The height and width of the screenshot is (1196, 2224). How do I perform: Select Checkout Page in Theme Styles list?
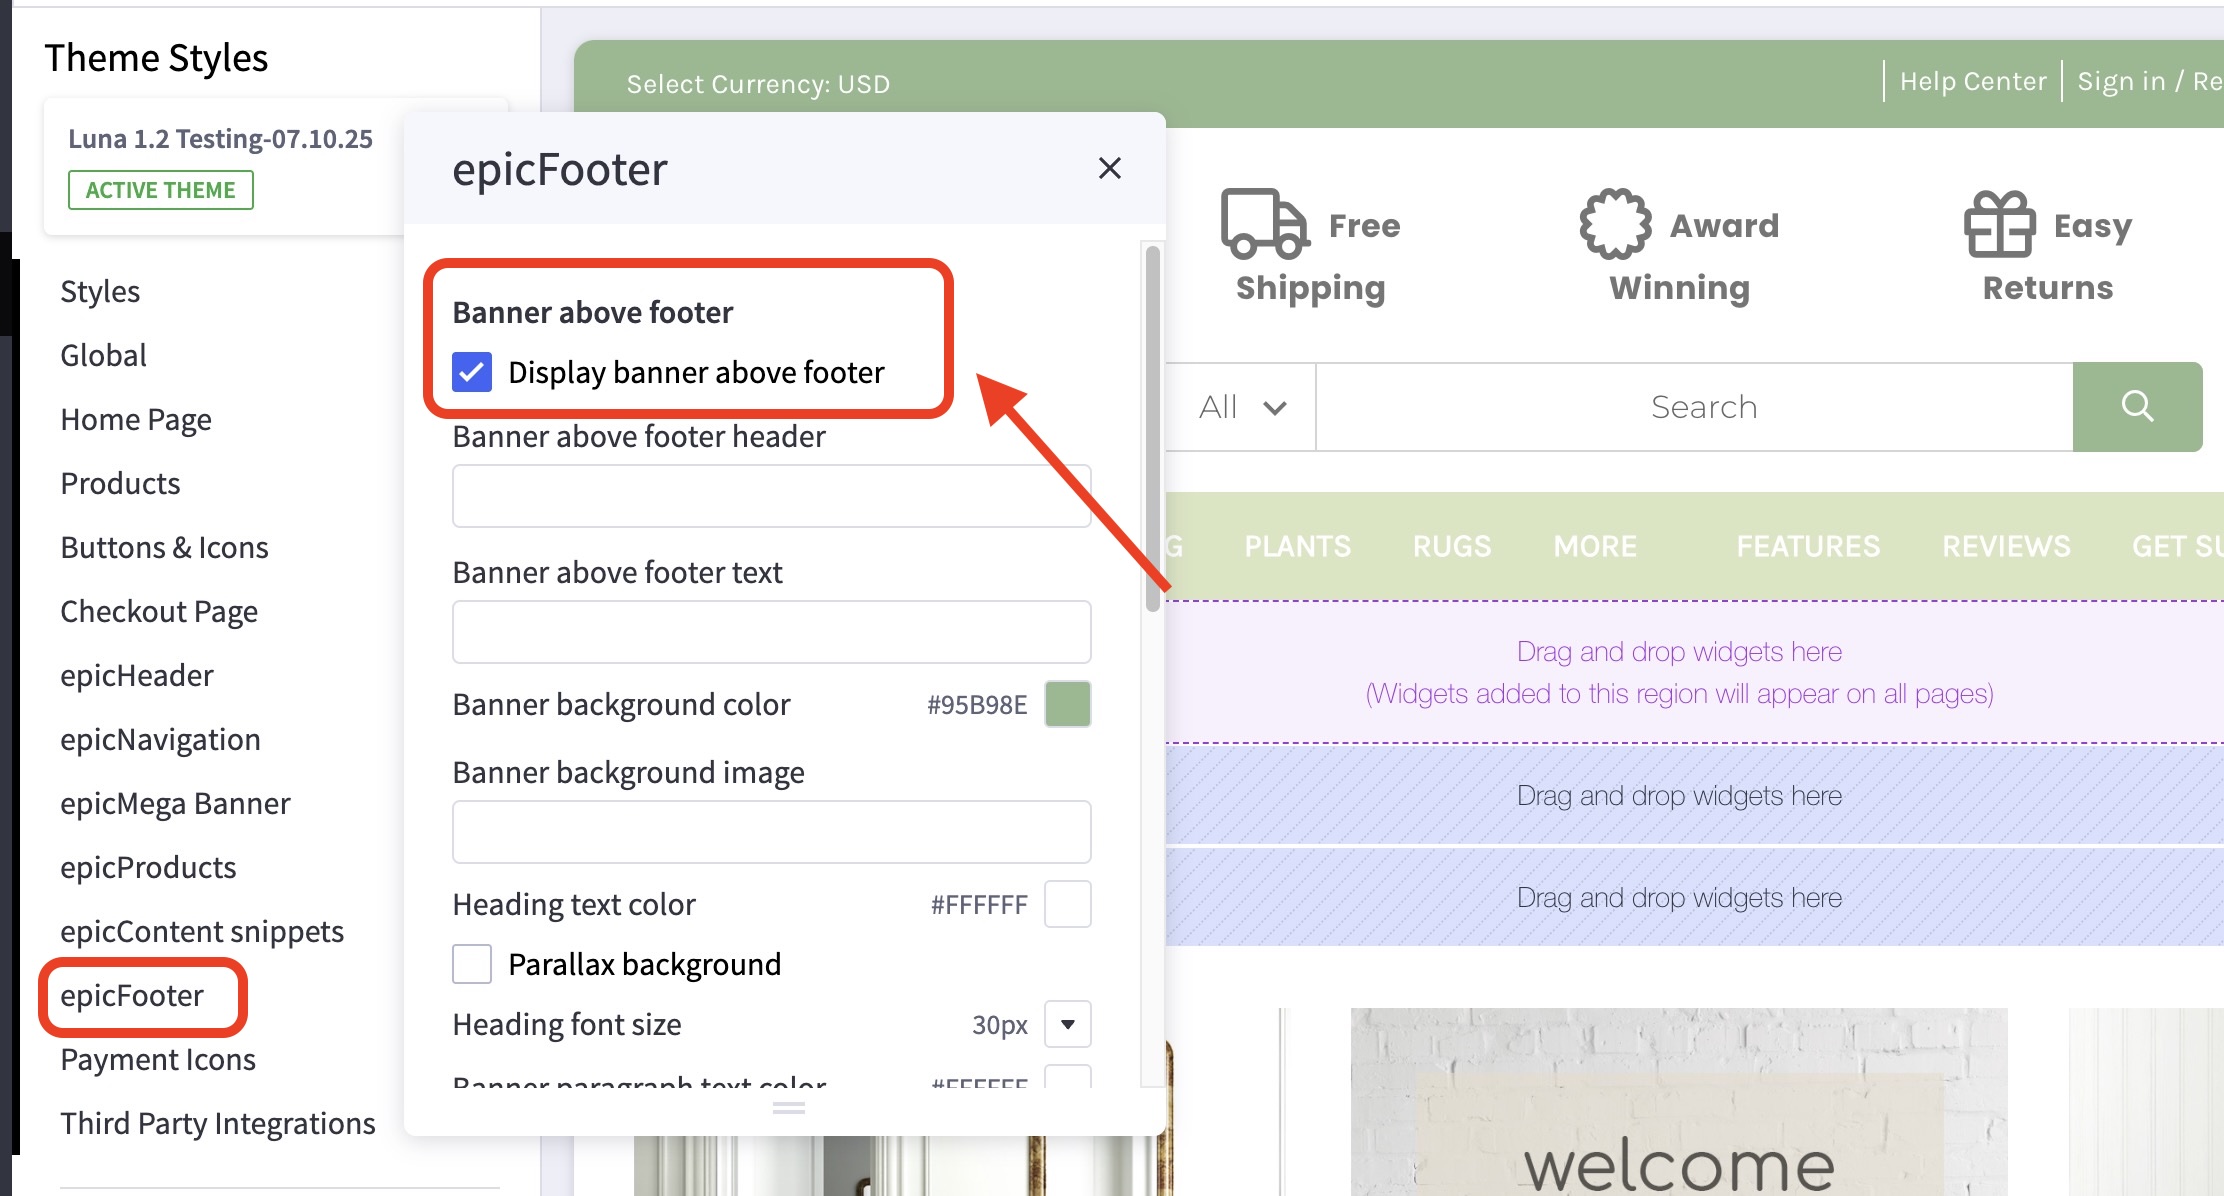click(x=159, y=611)
